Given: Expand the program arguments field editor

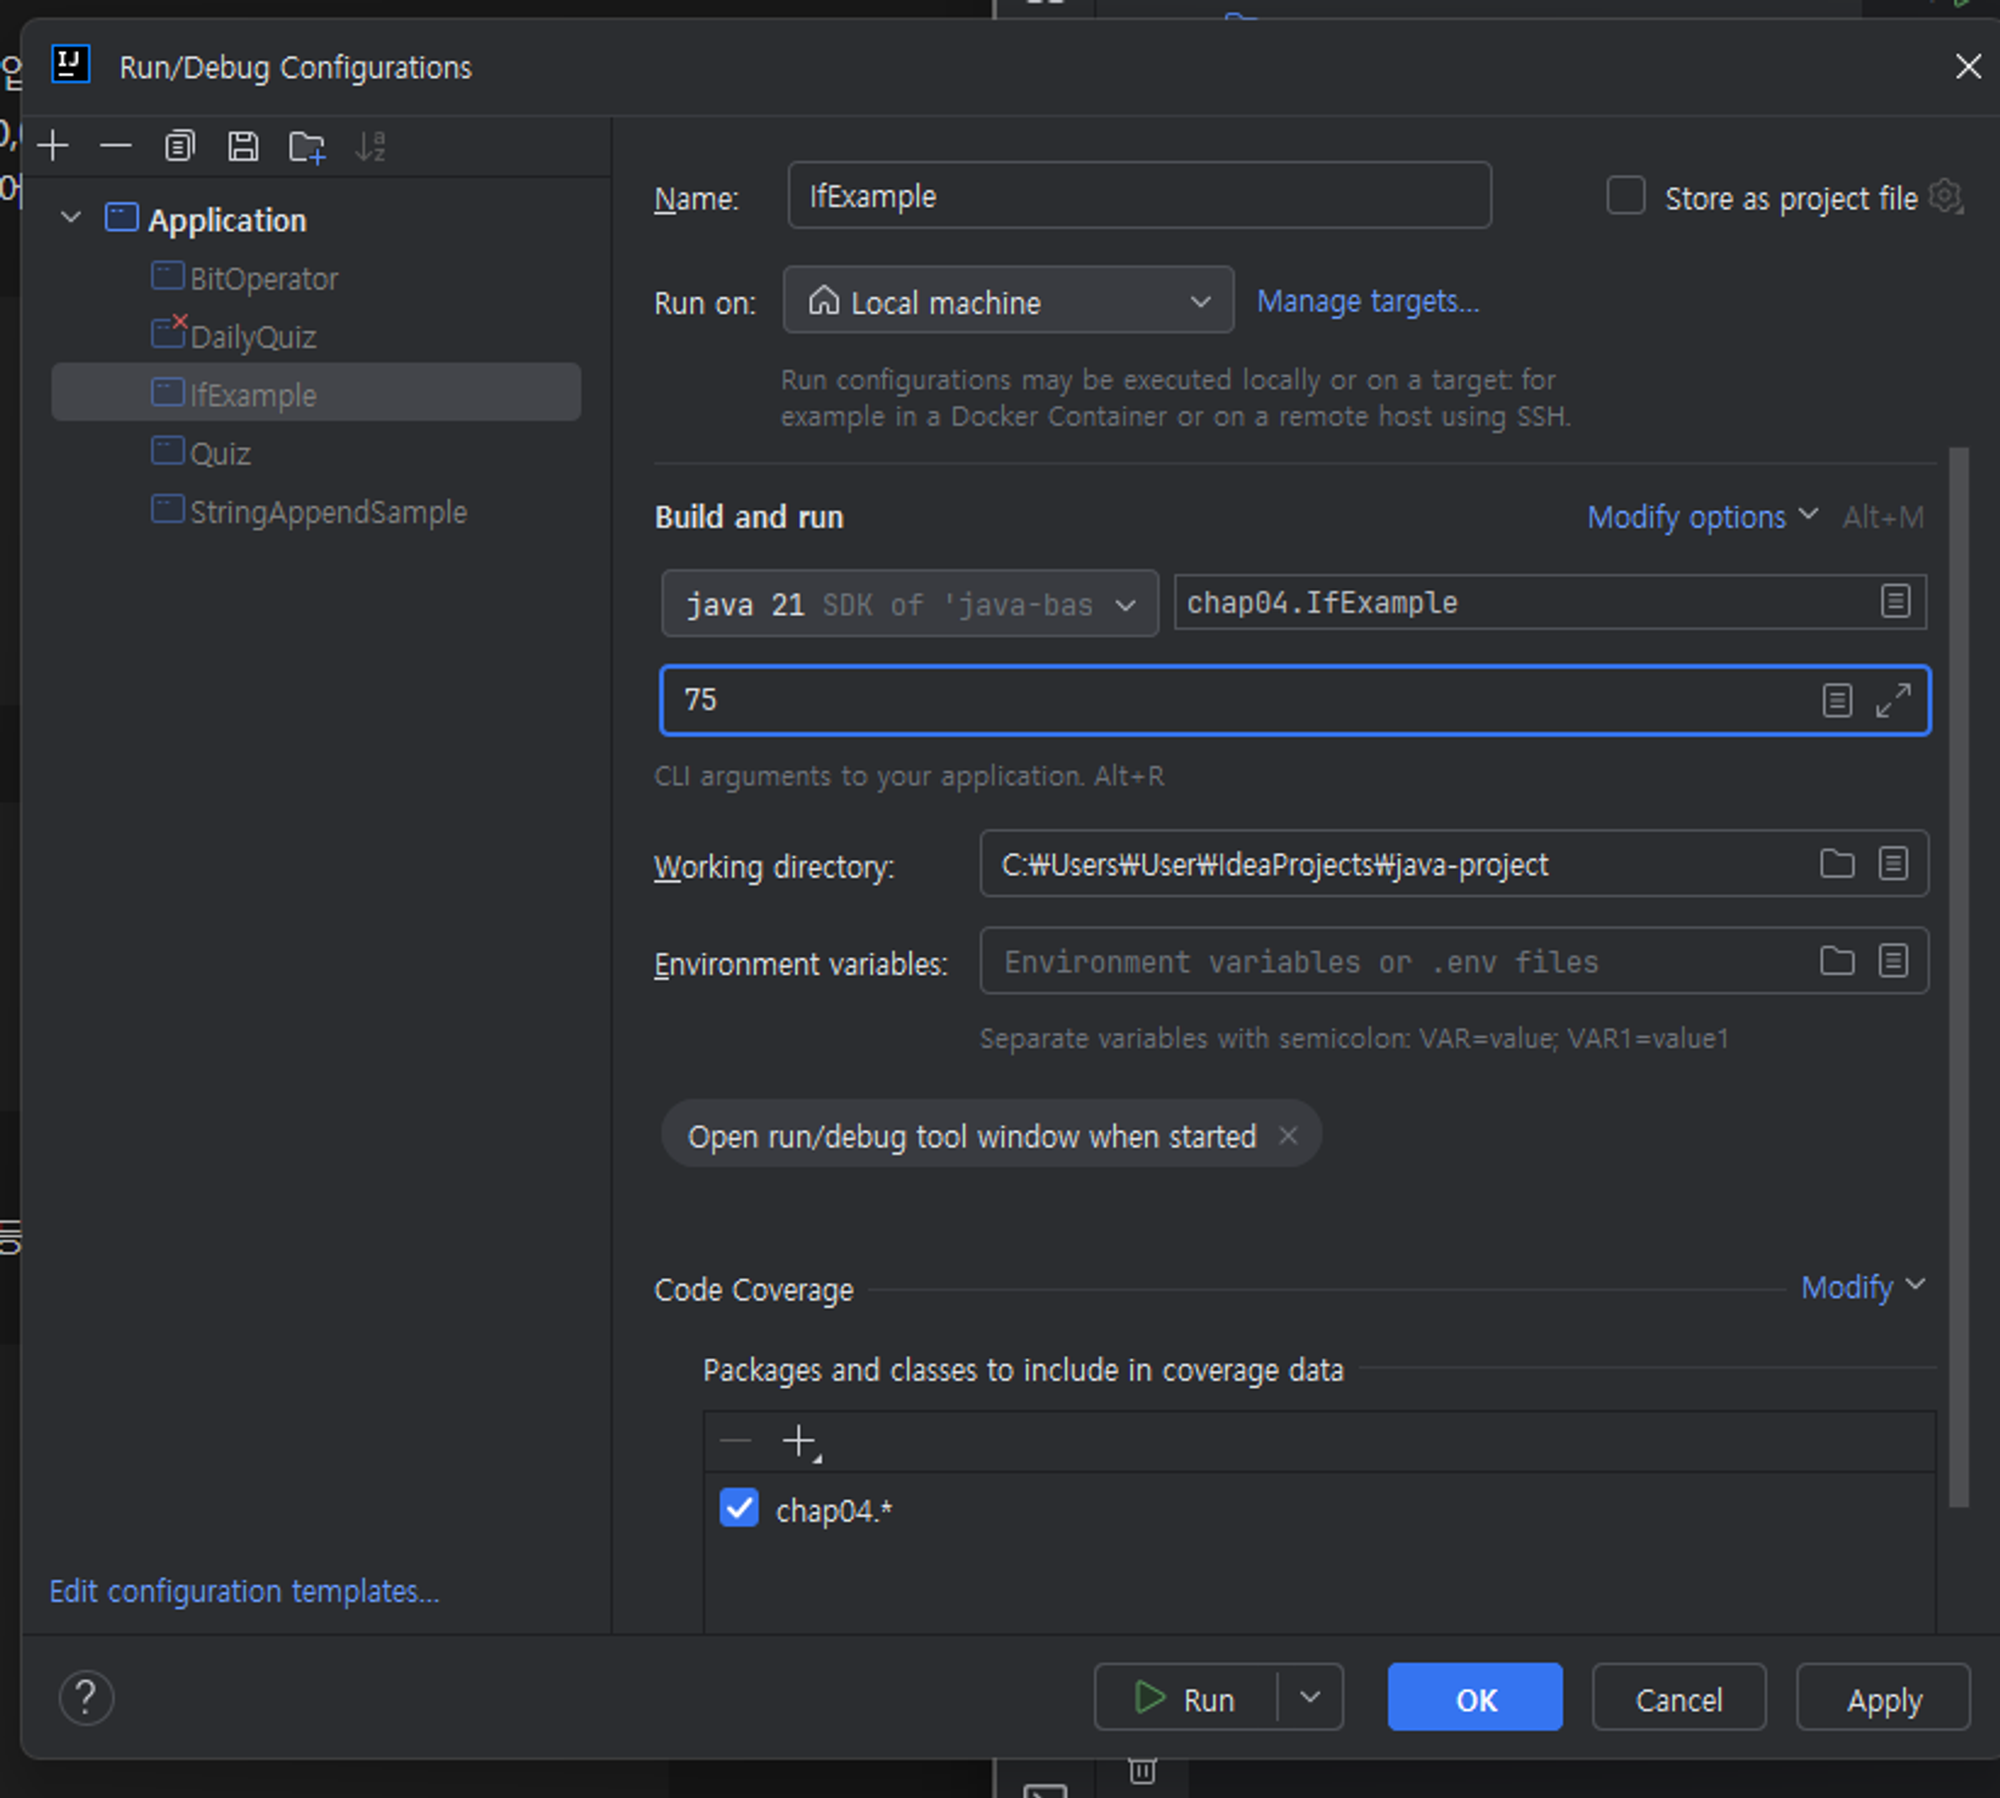Looking at the screenshot, I should pos(1893,700).
